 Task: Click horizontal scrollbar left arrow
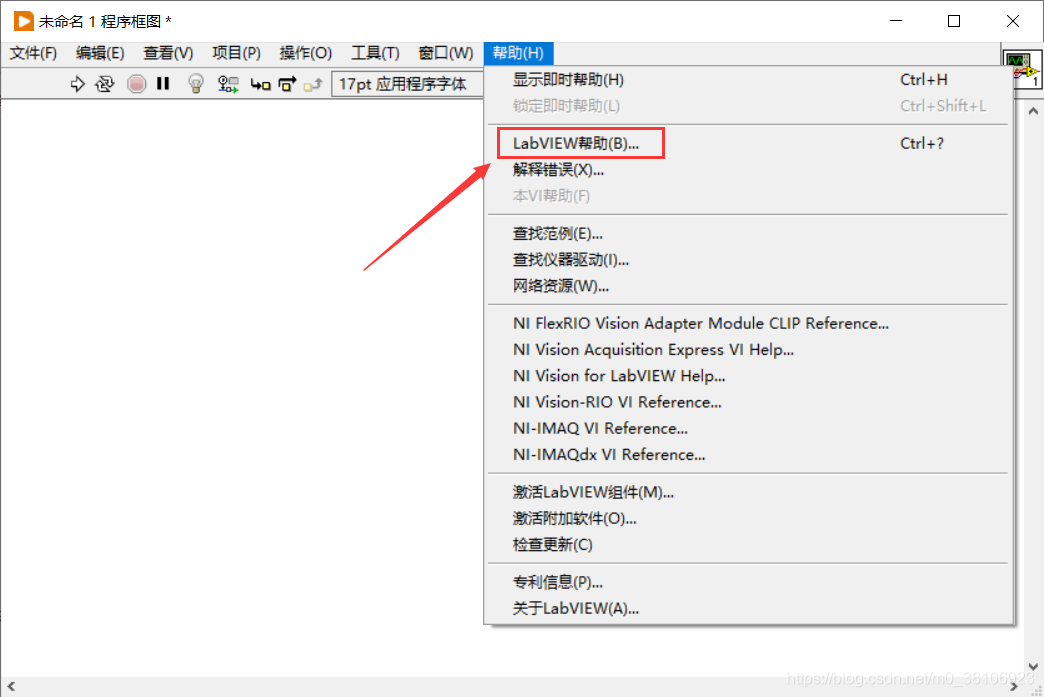(11, 686)
